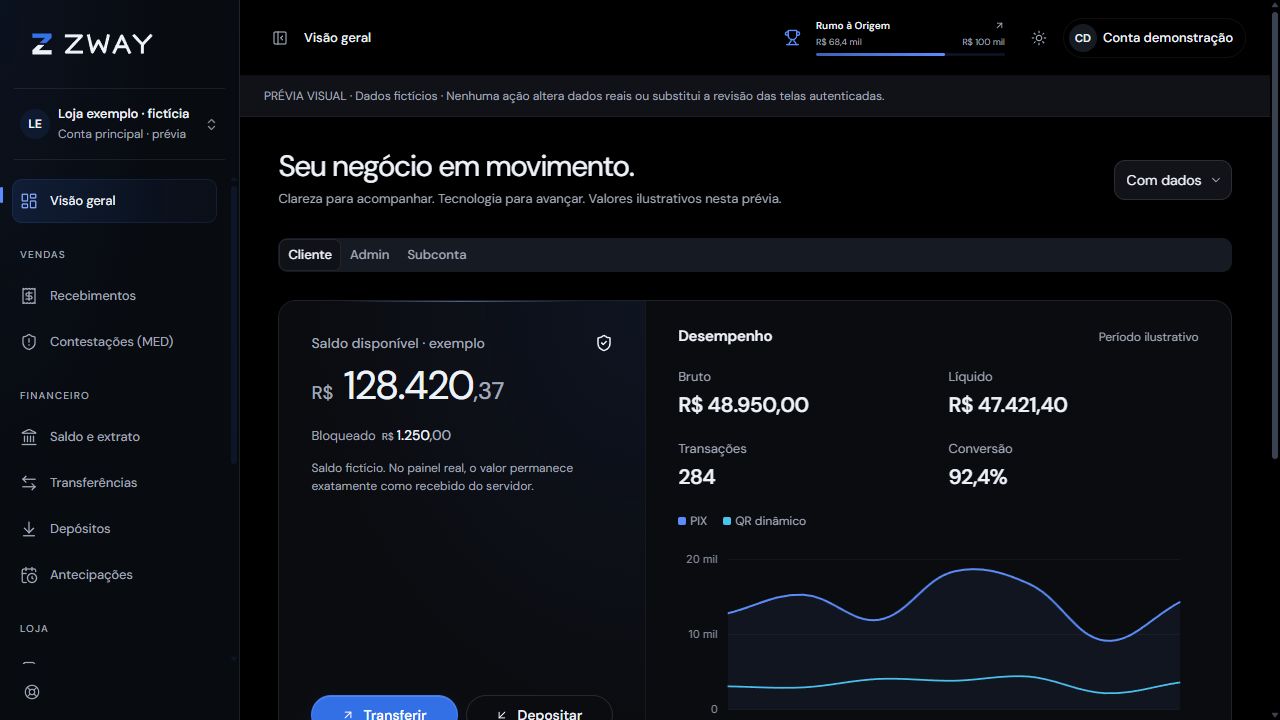Click the CD avatar circle
The width and height of the screenshot is (1280, 720).
[x=1082, y=38]
